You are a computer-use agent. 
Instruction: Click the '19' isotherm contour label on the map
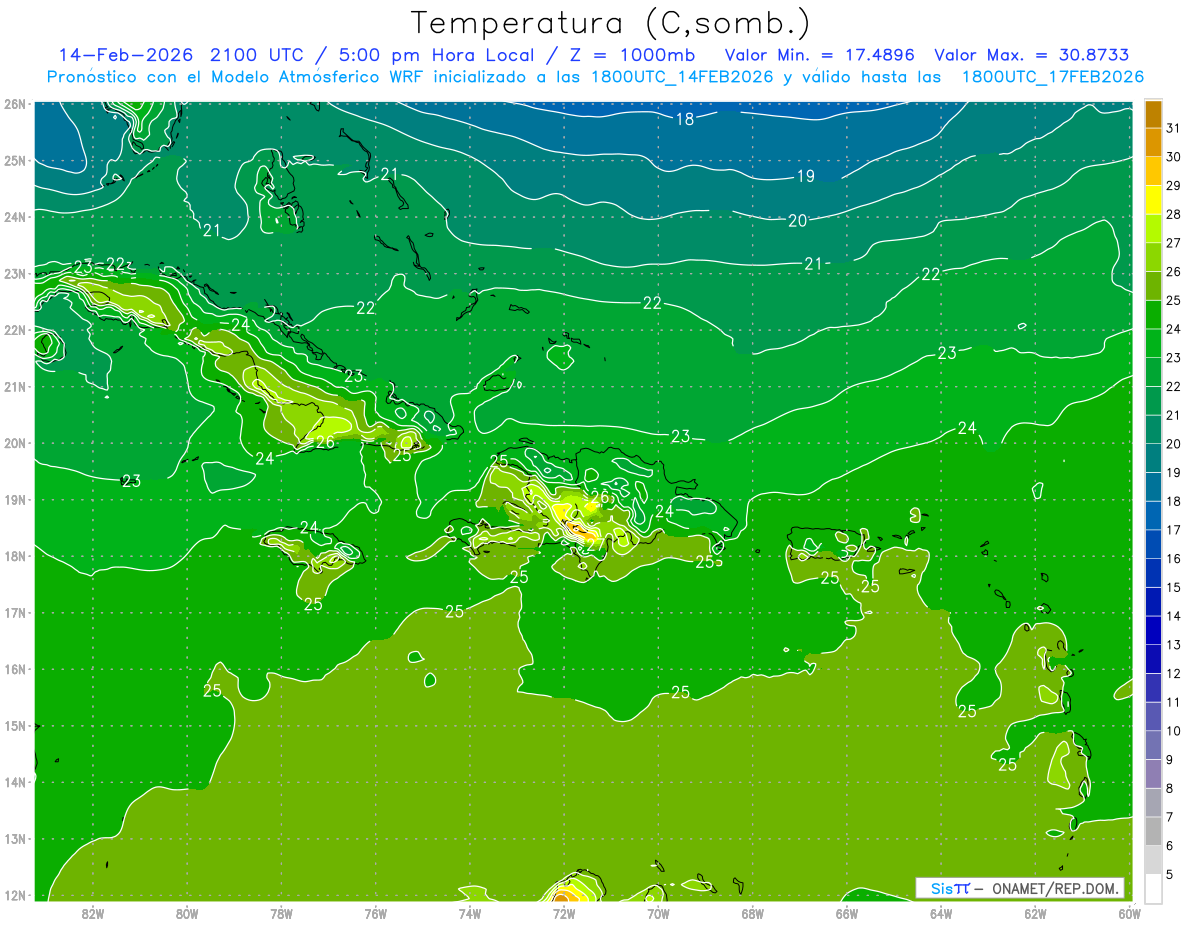point(805,176)
